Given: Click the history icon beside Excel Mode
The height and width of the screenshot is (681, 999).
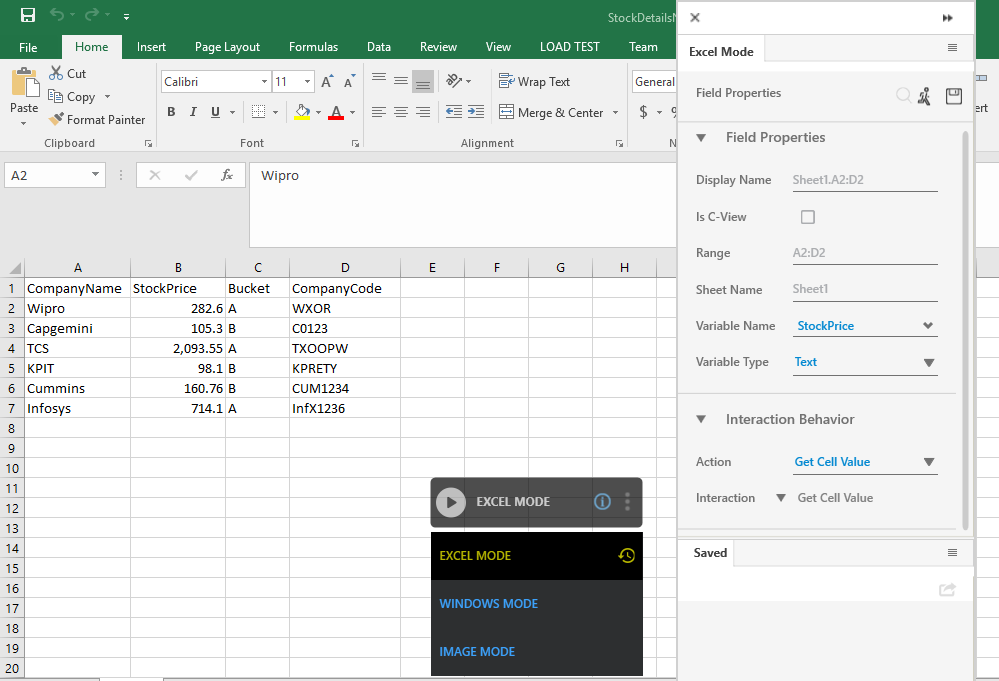Looking at the screenshot, I should pyautogui.click(x=627, y=556).
